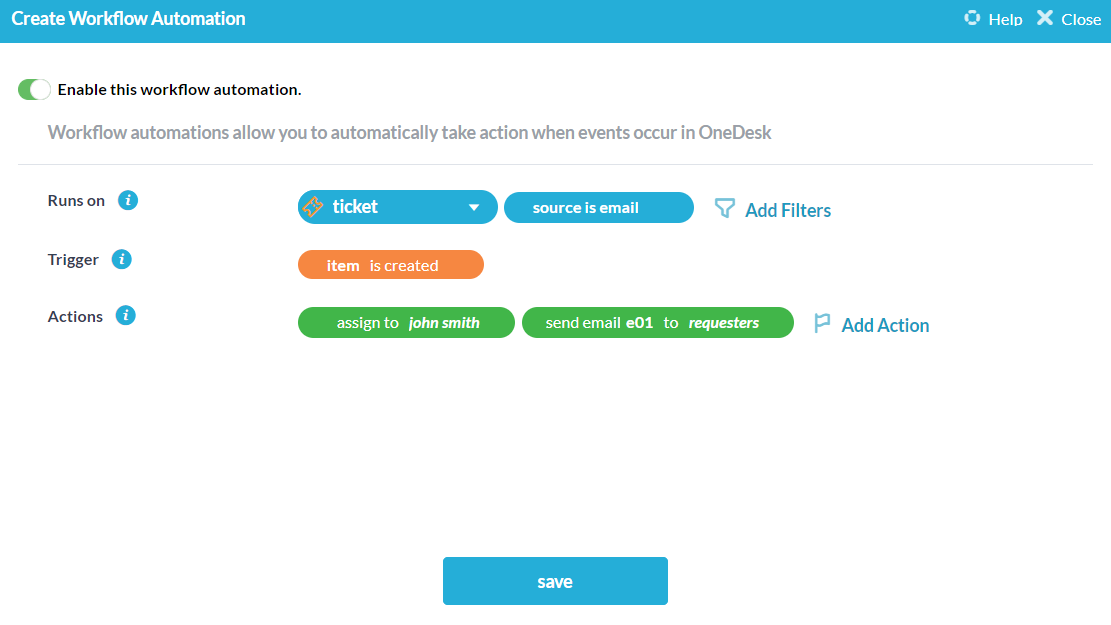Click the Help gear icon
The height and width of the screenshot is (625, 1111).
coord(971,17)
